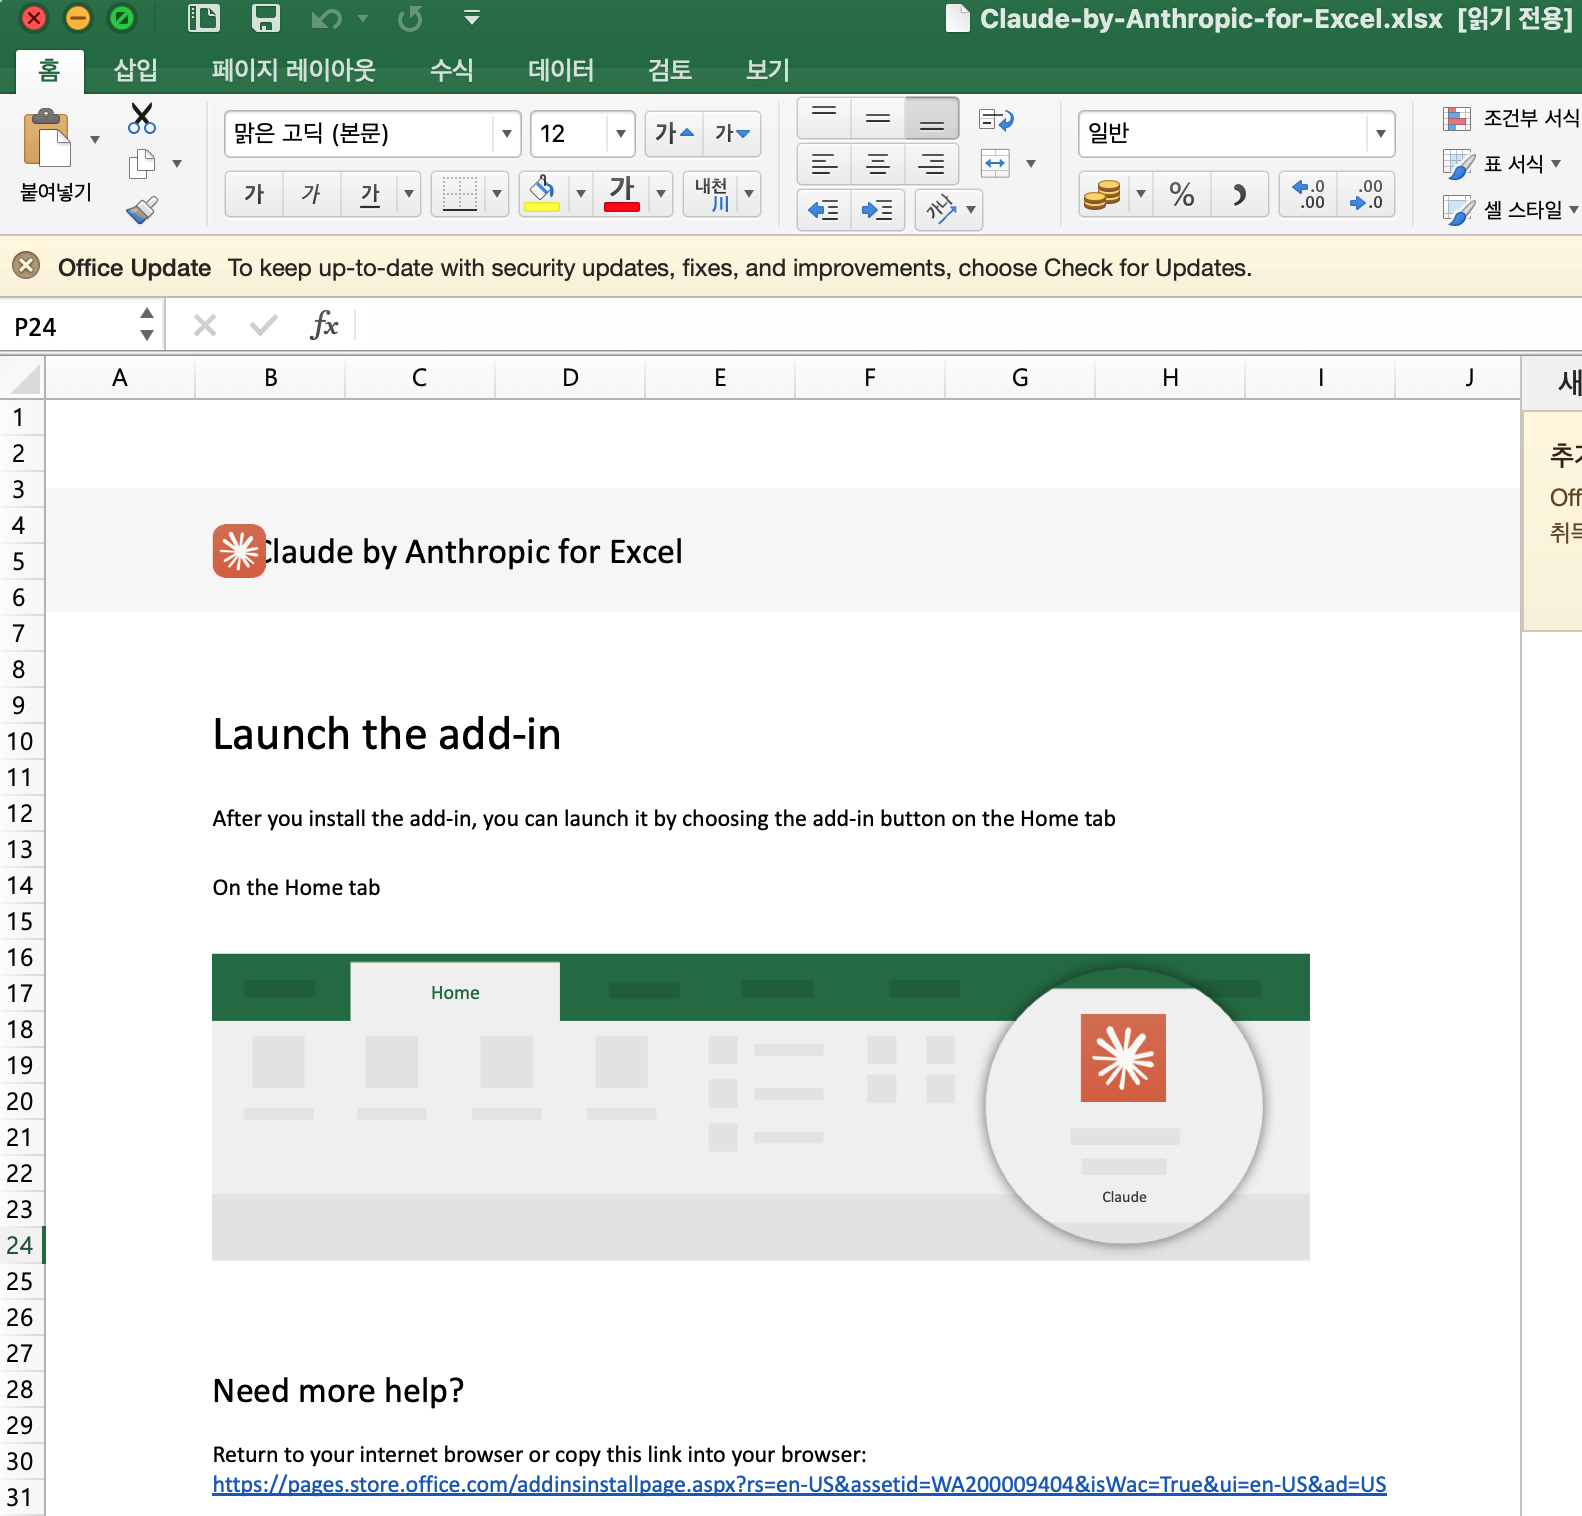
Task: Increase font size with the larger 가 button
Action: click(x=674, y=133)
